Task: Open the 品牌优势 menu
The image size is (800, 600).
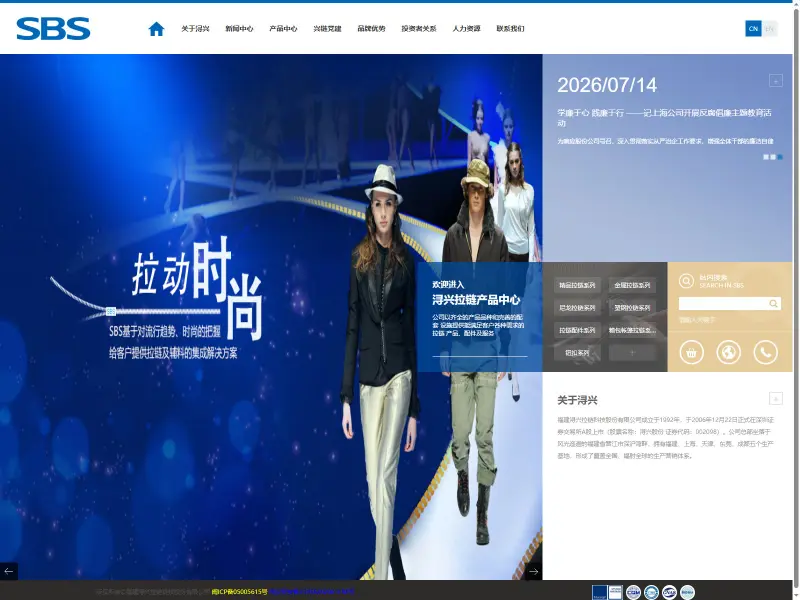Action: click(371, 29)
